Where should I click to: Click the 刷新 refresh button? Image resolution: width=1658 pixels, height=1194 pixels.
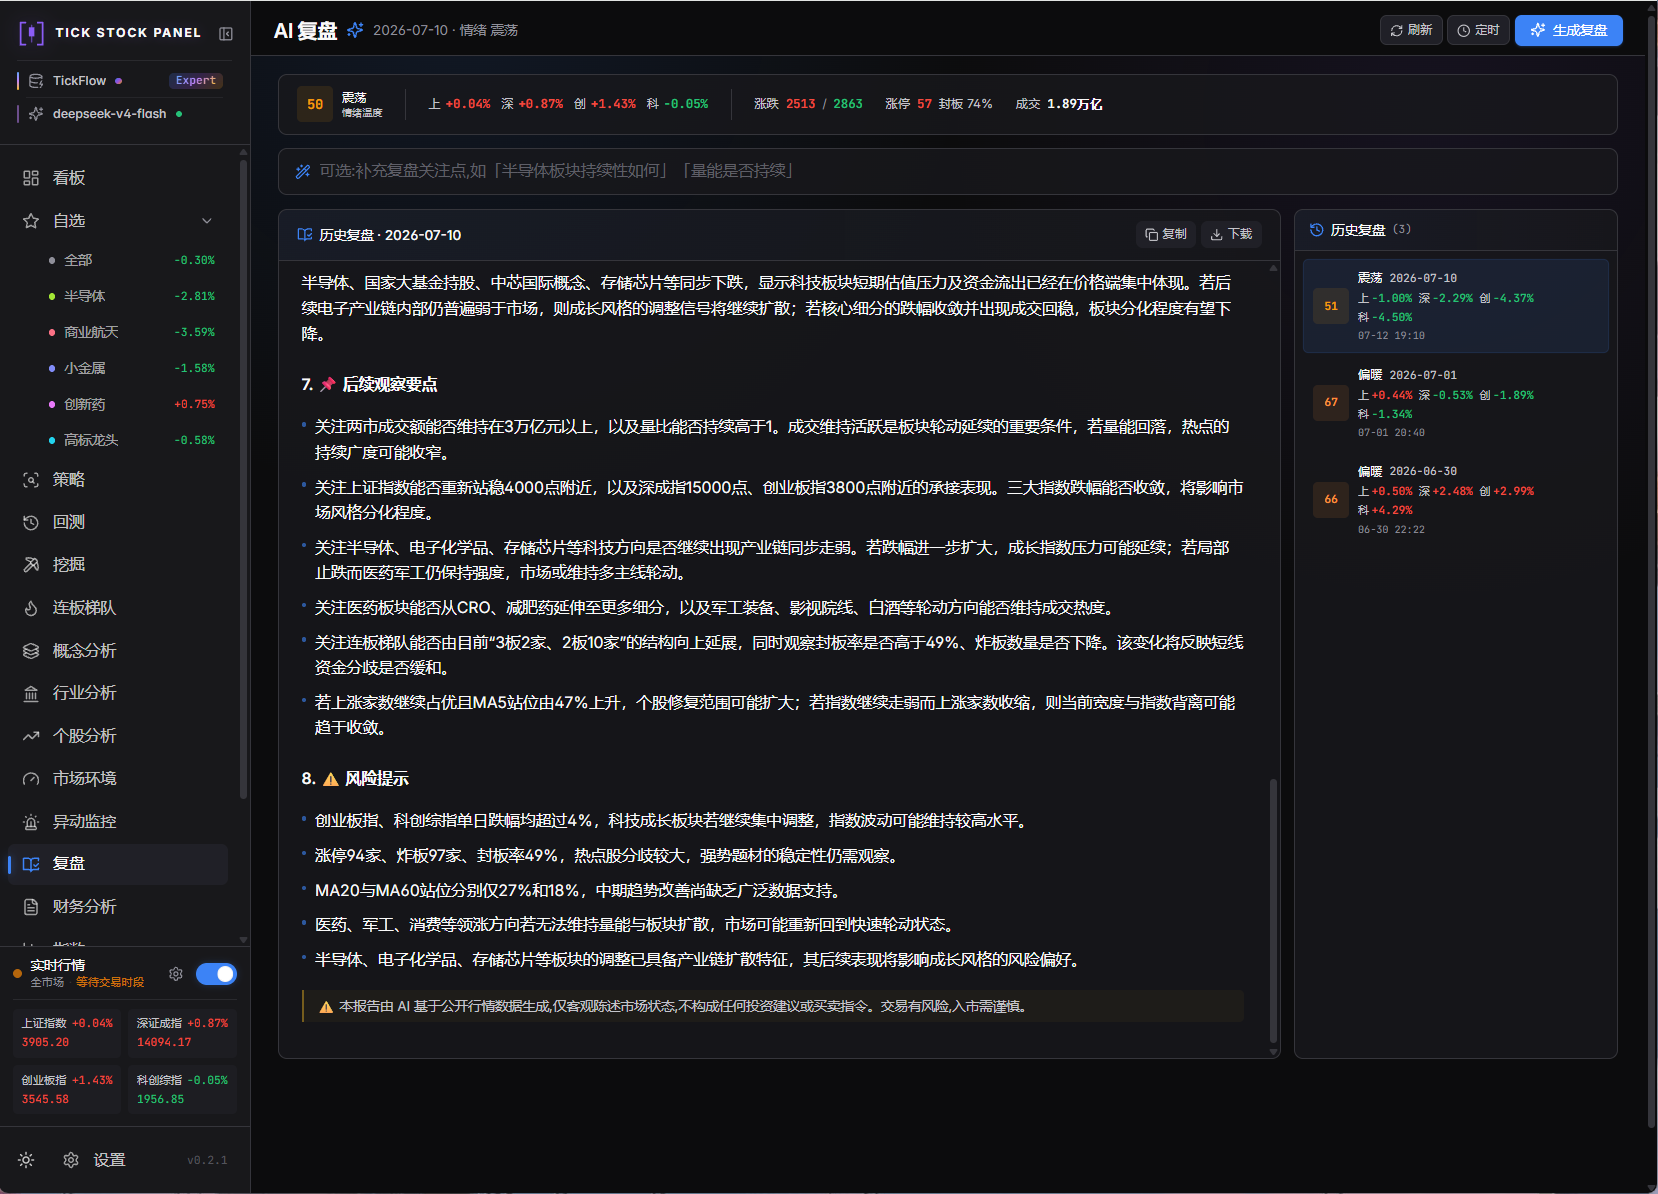[x=1411, y=30]
